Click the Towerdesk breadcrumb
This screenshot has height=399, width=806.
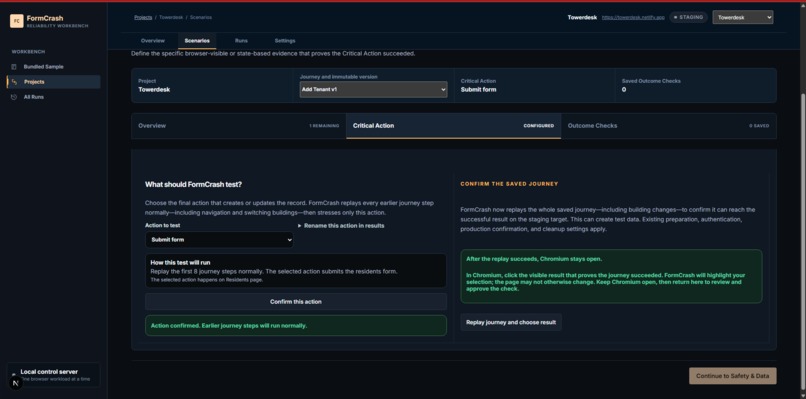tap(170, 17)
